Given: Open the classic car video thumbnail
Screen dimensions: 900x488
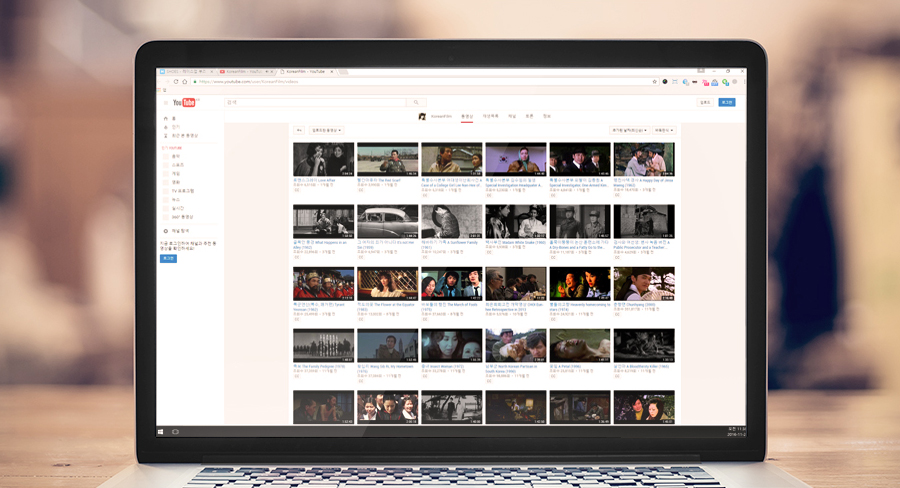Looking at the screenshot, I should coord(387,222).
